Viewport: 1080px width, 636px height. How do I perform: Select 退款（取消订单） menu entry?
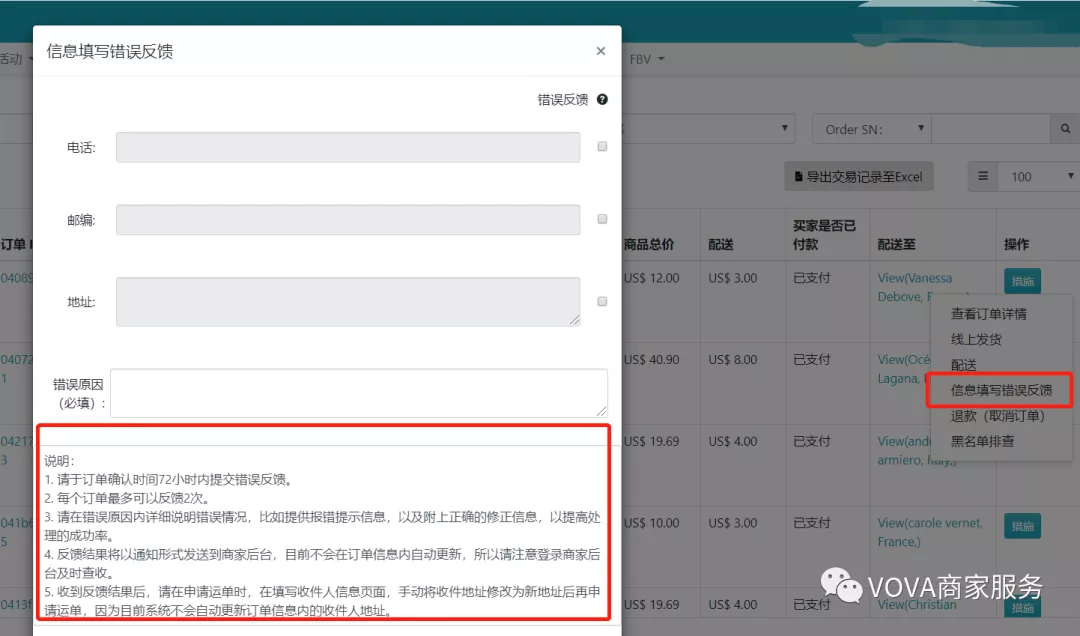[998, 416]
